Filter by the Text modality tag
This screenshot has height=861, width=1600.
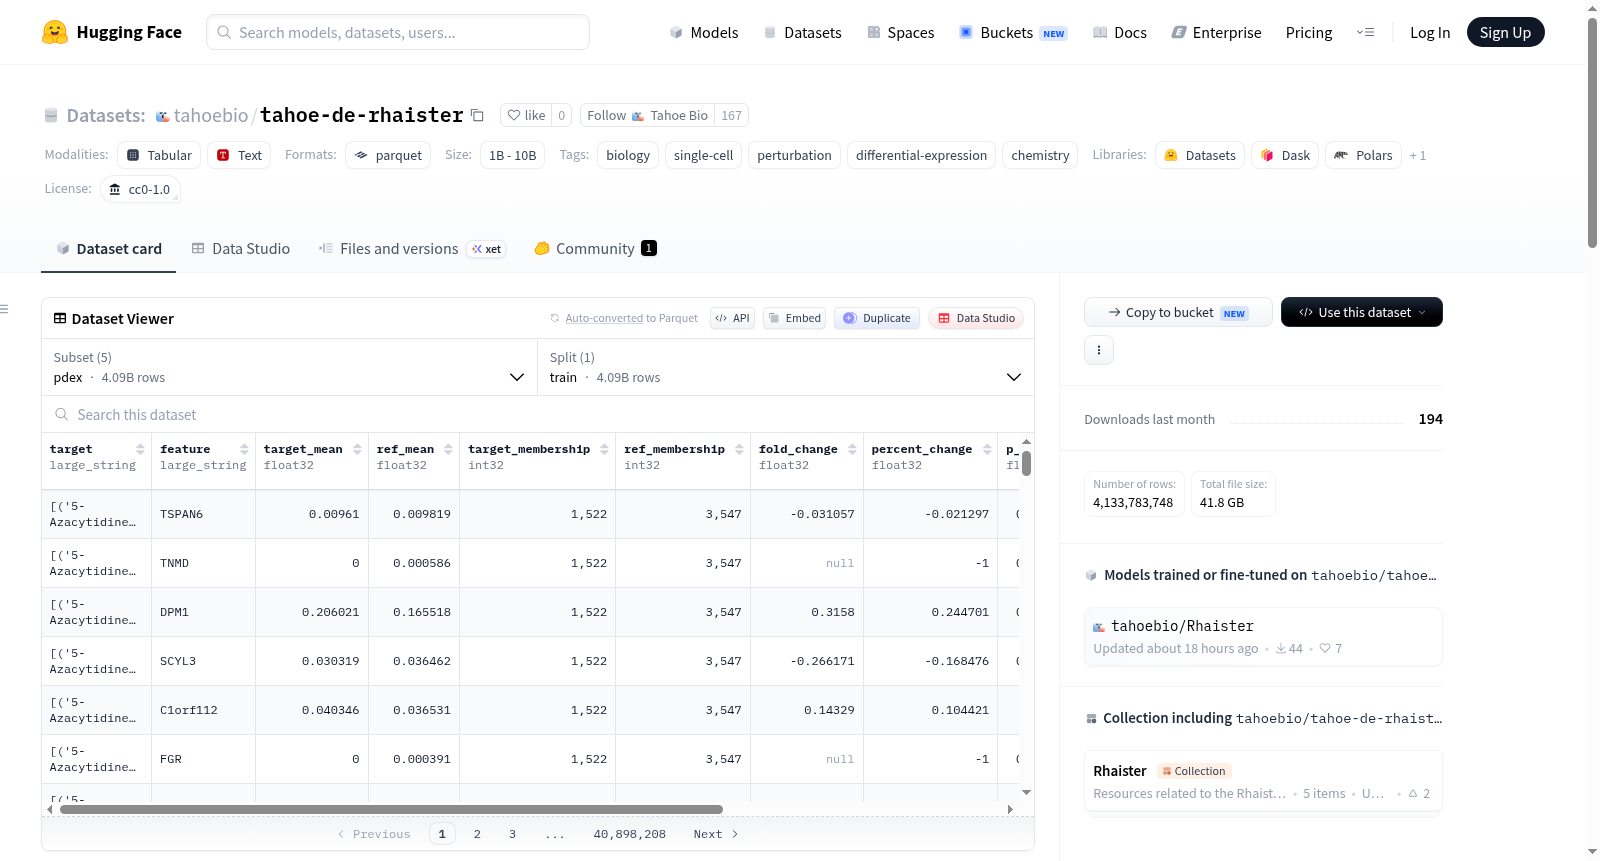pos(239,155)
